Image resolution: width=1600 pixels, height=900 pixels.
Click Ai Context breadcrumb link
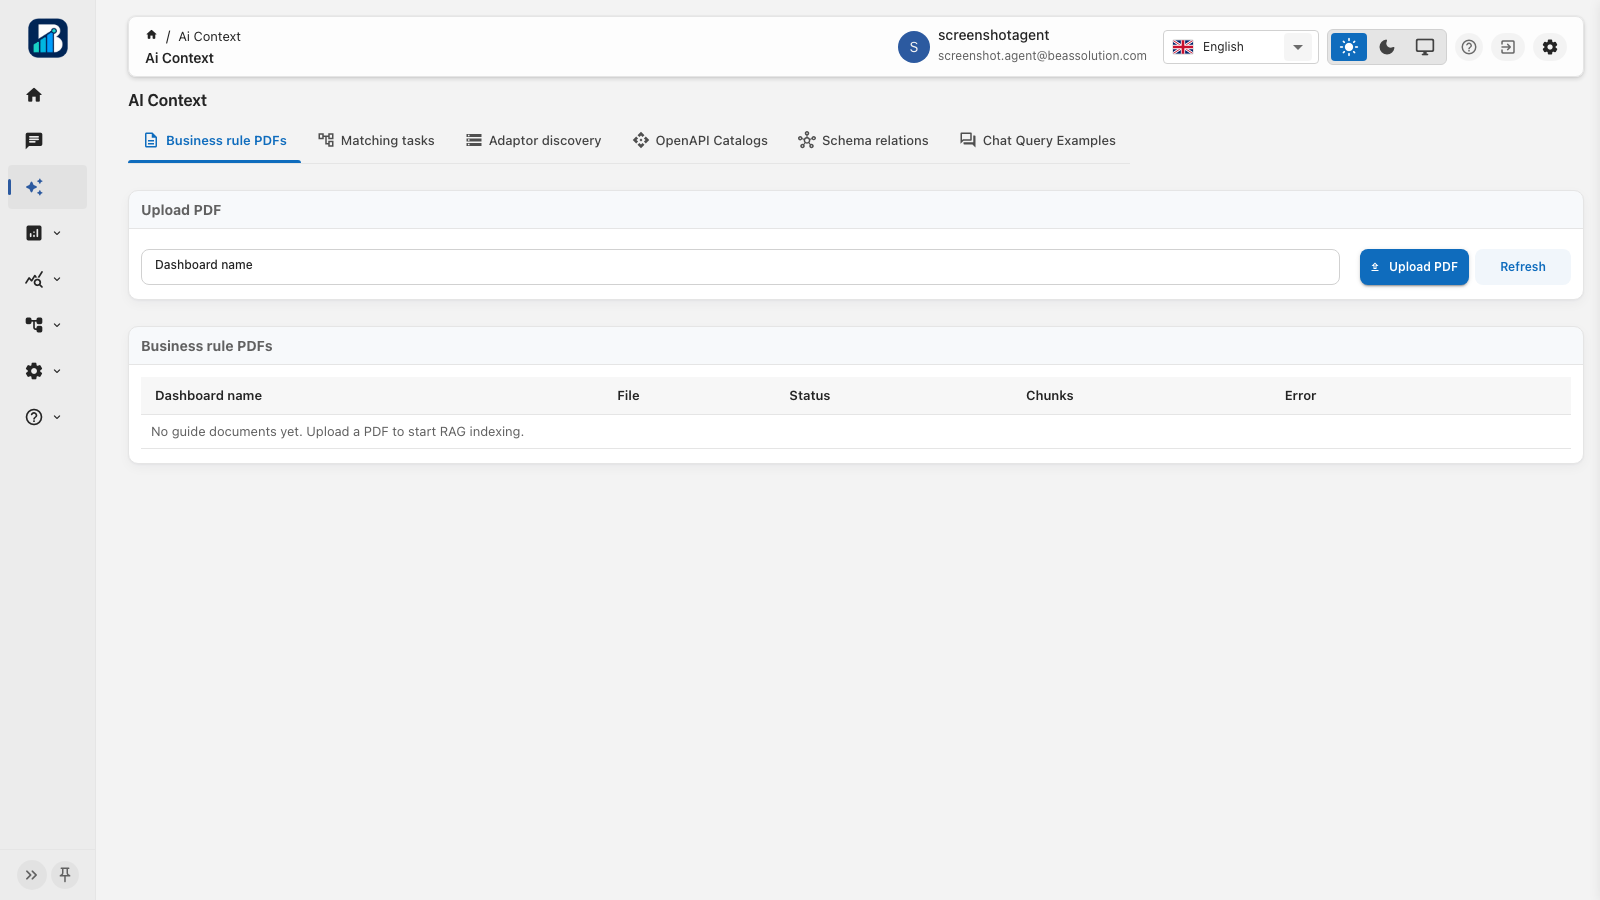[x=209, y=36]
